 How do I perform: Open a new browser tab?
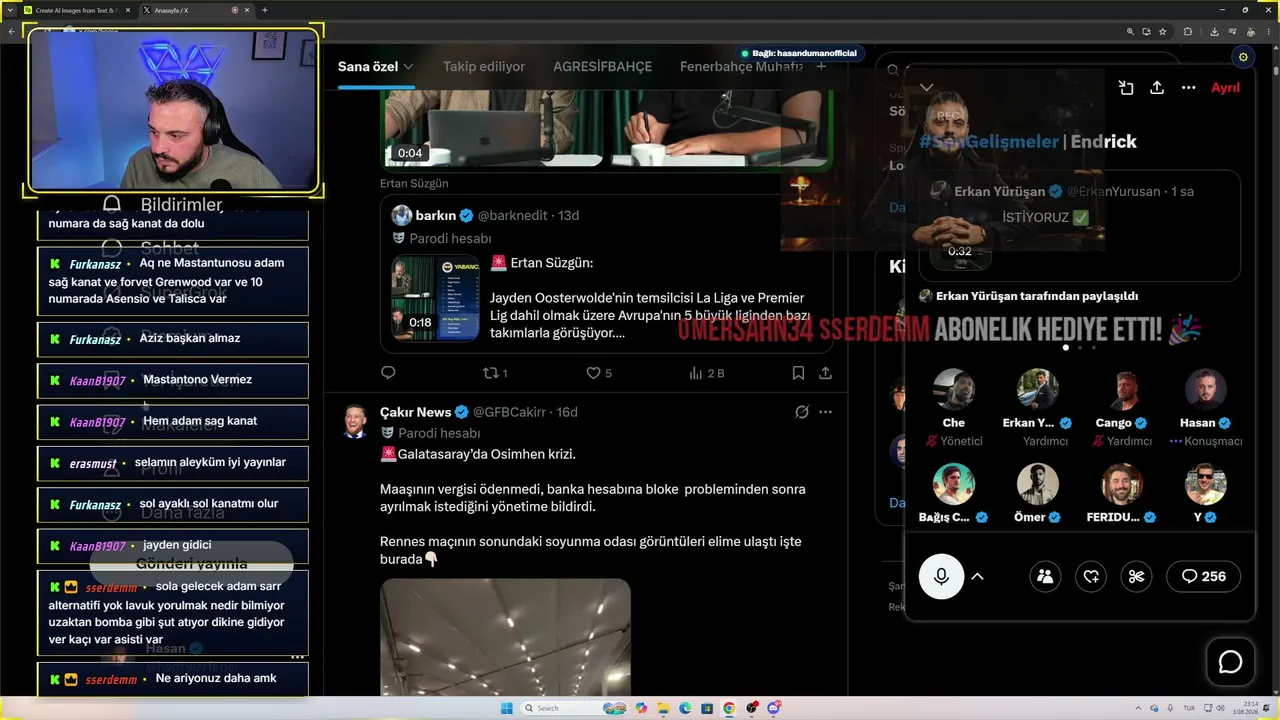pos(265,10)
